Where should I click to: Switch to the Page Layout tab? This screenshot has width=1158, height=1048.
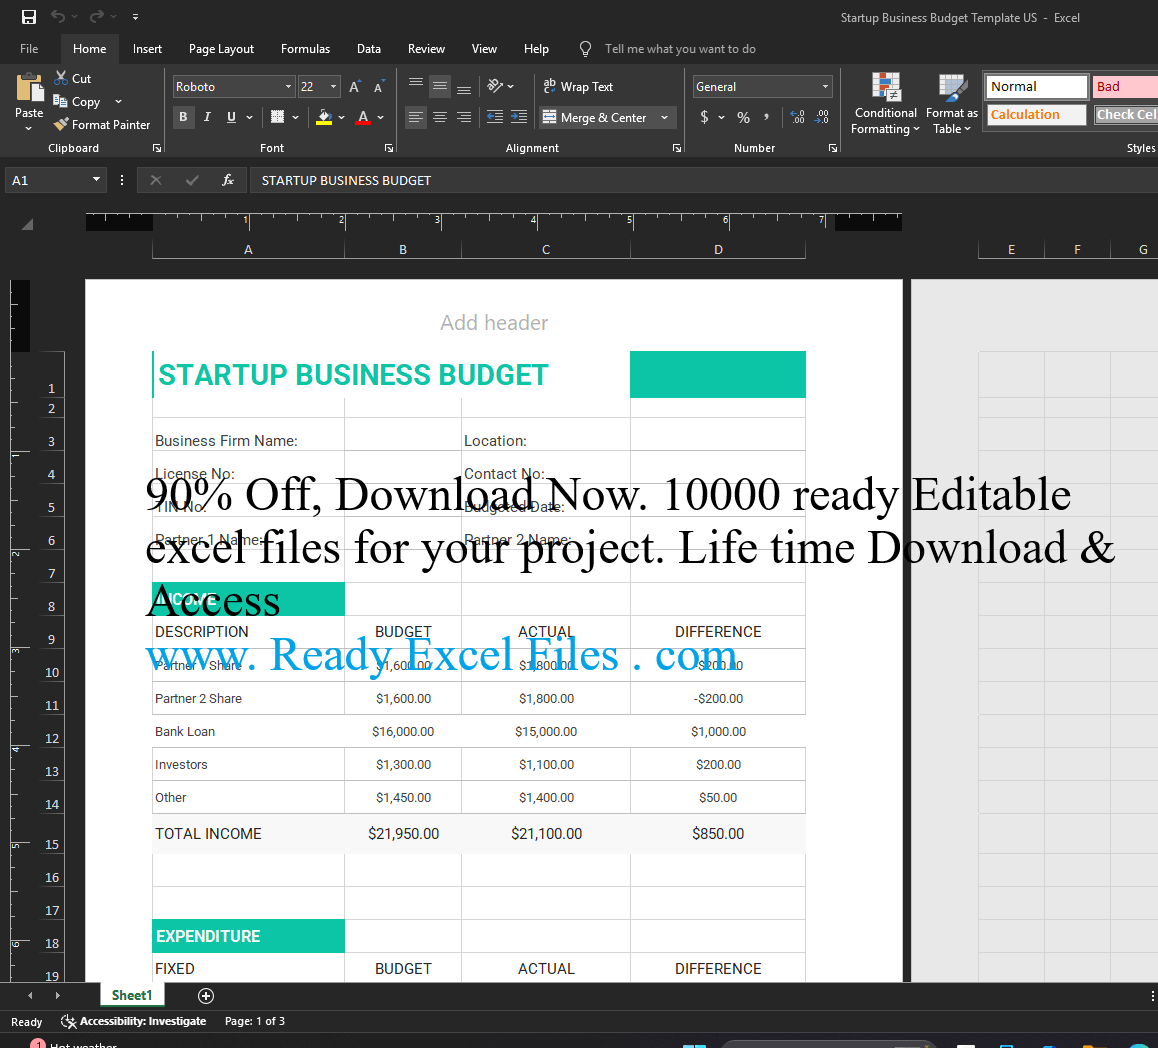pyautogui.click(x=221, y=49)
